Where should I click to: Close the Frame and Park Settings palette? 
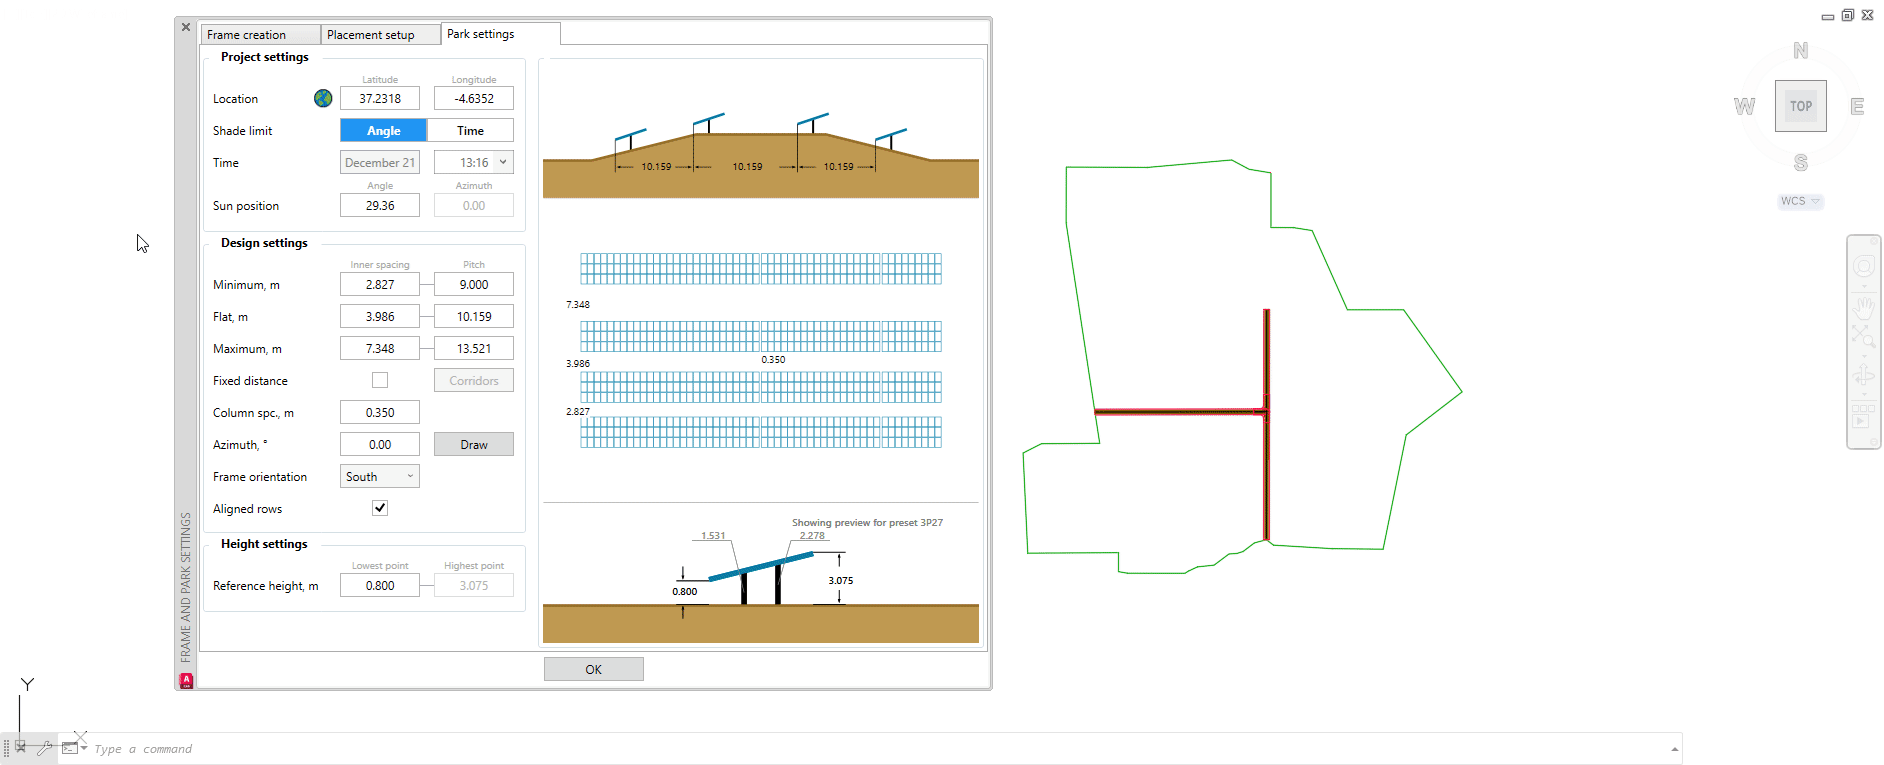(x=186, y=27)
